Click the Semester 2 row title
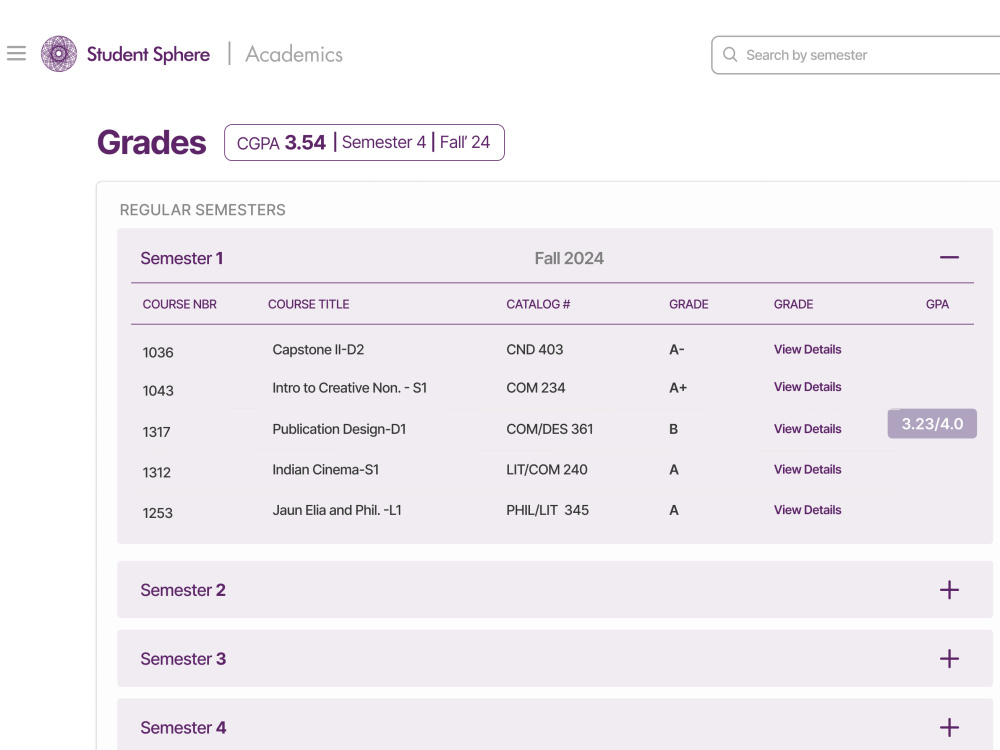Viewport: 1000px width, 750px height. [183, 590]
